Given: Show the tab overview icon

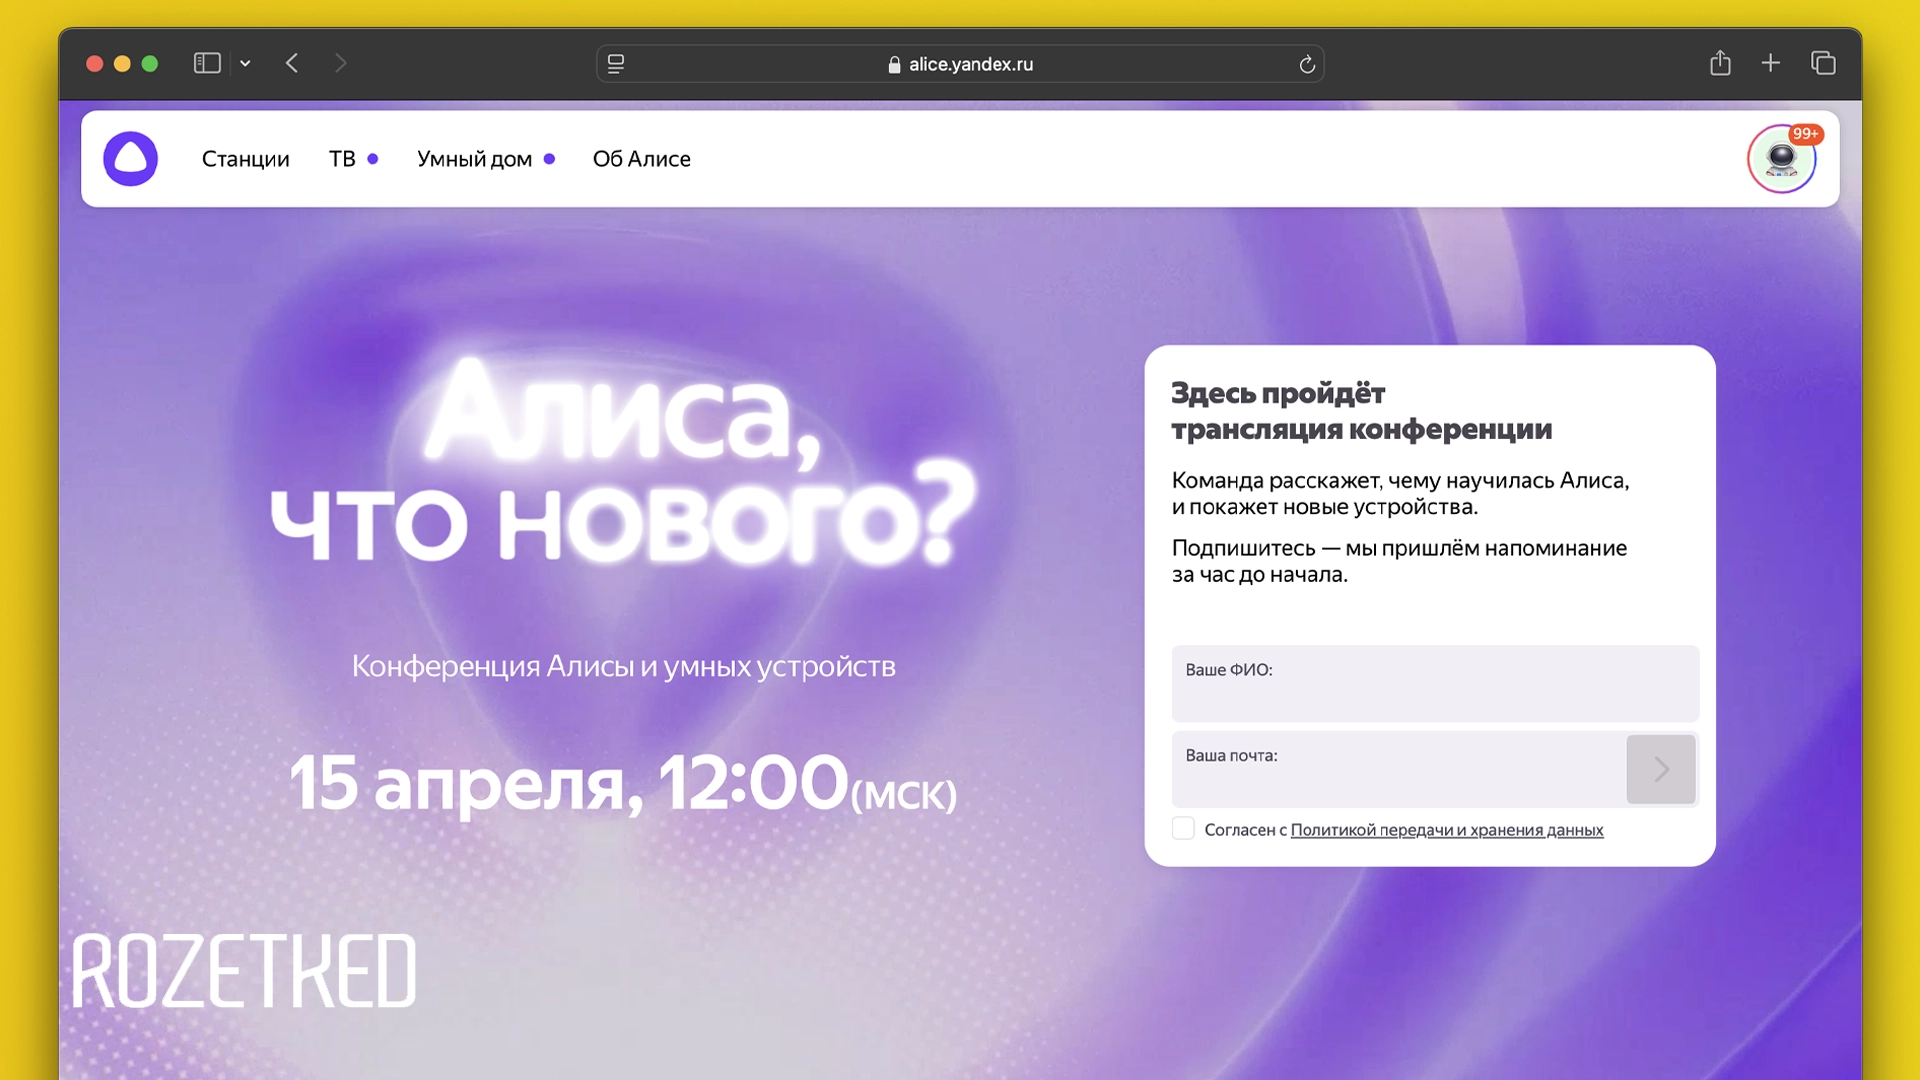Looking at the screenshot, I should [x=1823, y=63].
